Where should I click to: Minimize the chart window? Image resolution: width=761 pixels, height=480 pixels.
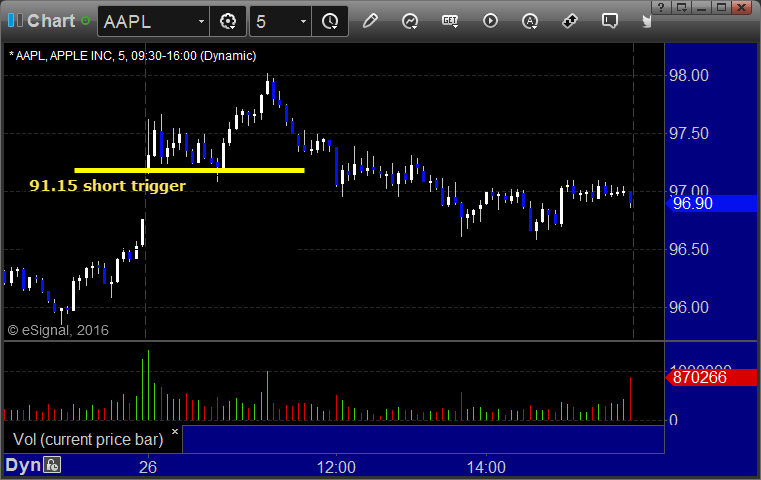point(701,7)
